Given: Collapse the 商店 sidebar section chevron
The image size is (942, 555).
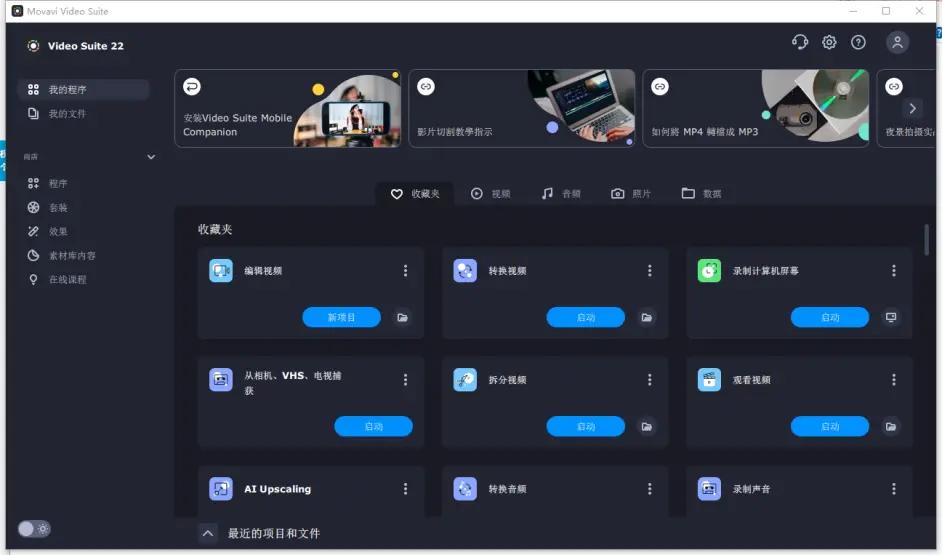Looking at the screenshot, I should tap(151, 157).
